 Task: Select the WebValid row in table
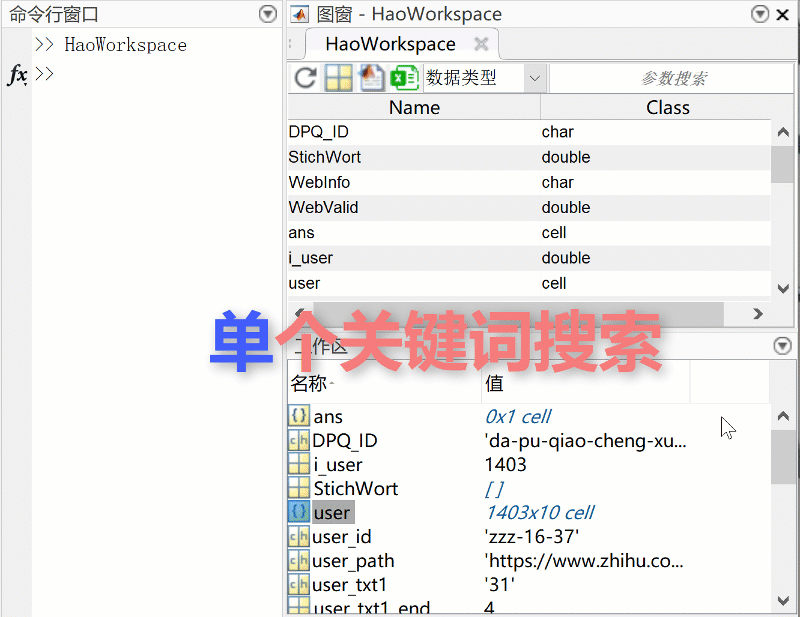point(529,208)
